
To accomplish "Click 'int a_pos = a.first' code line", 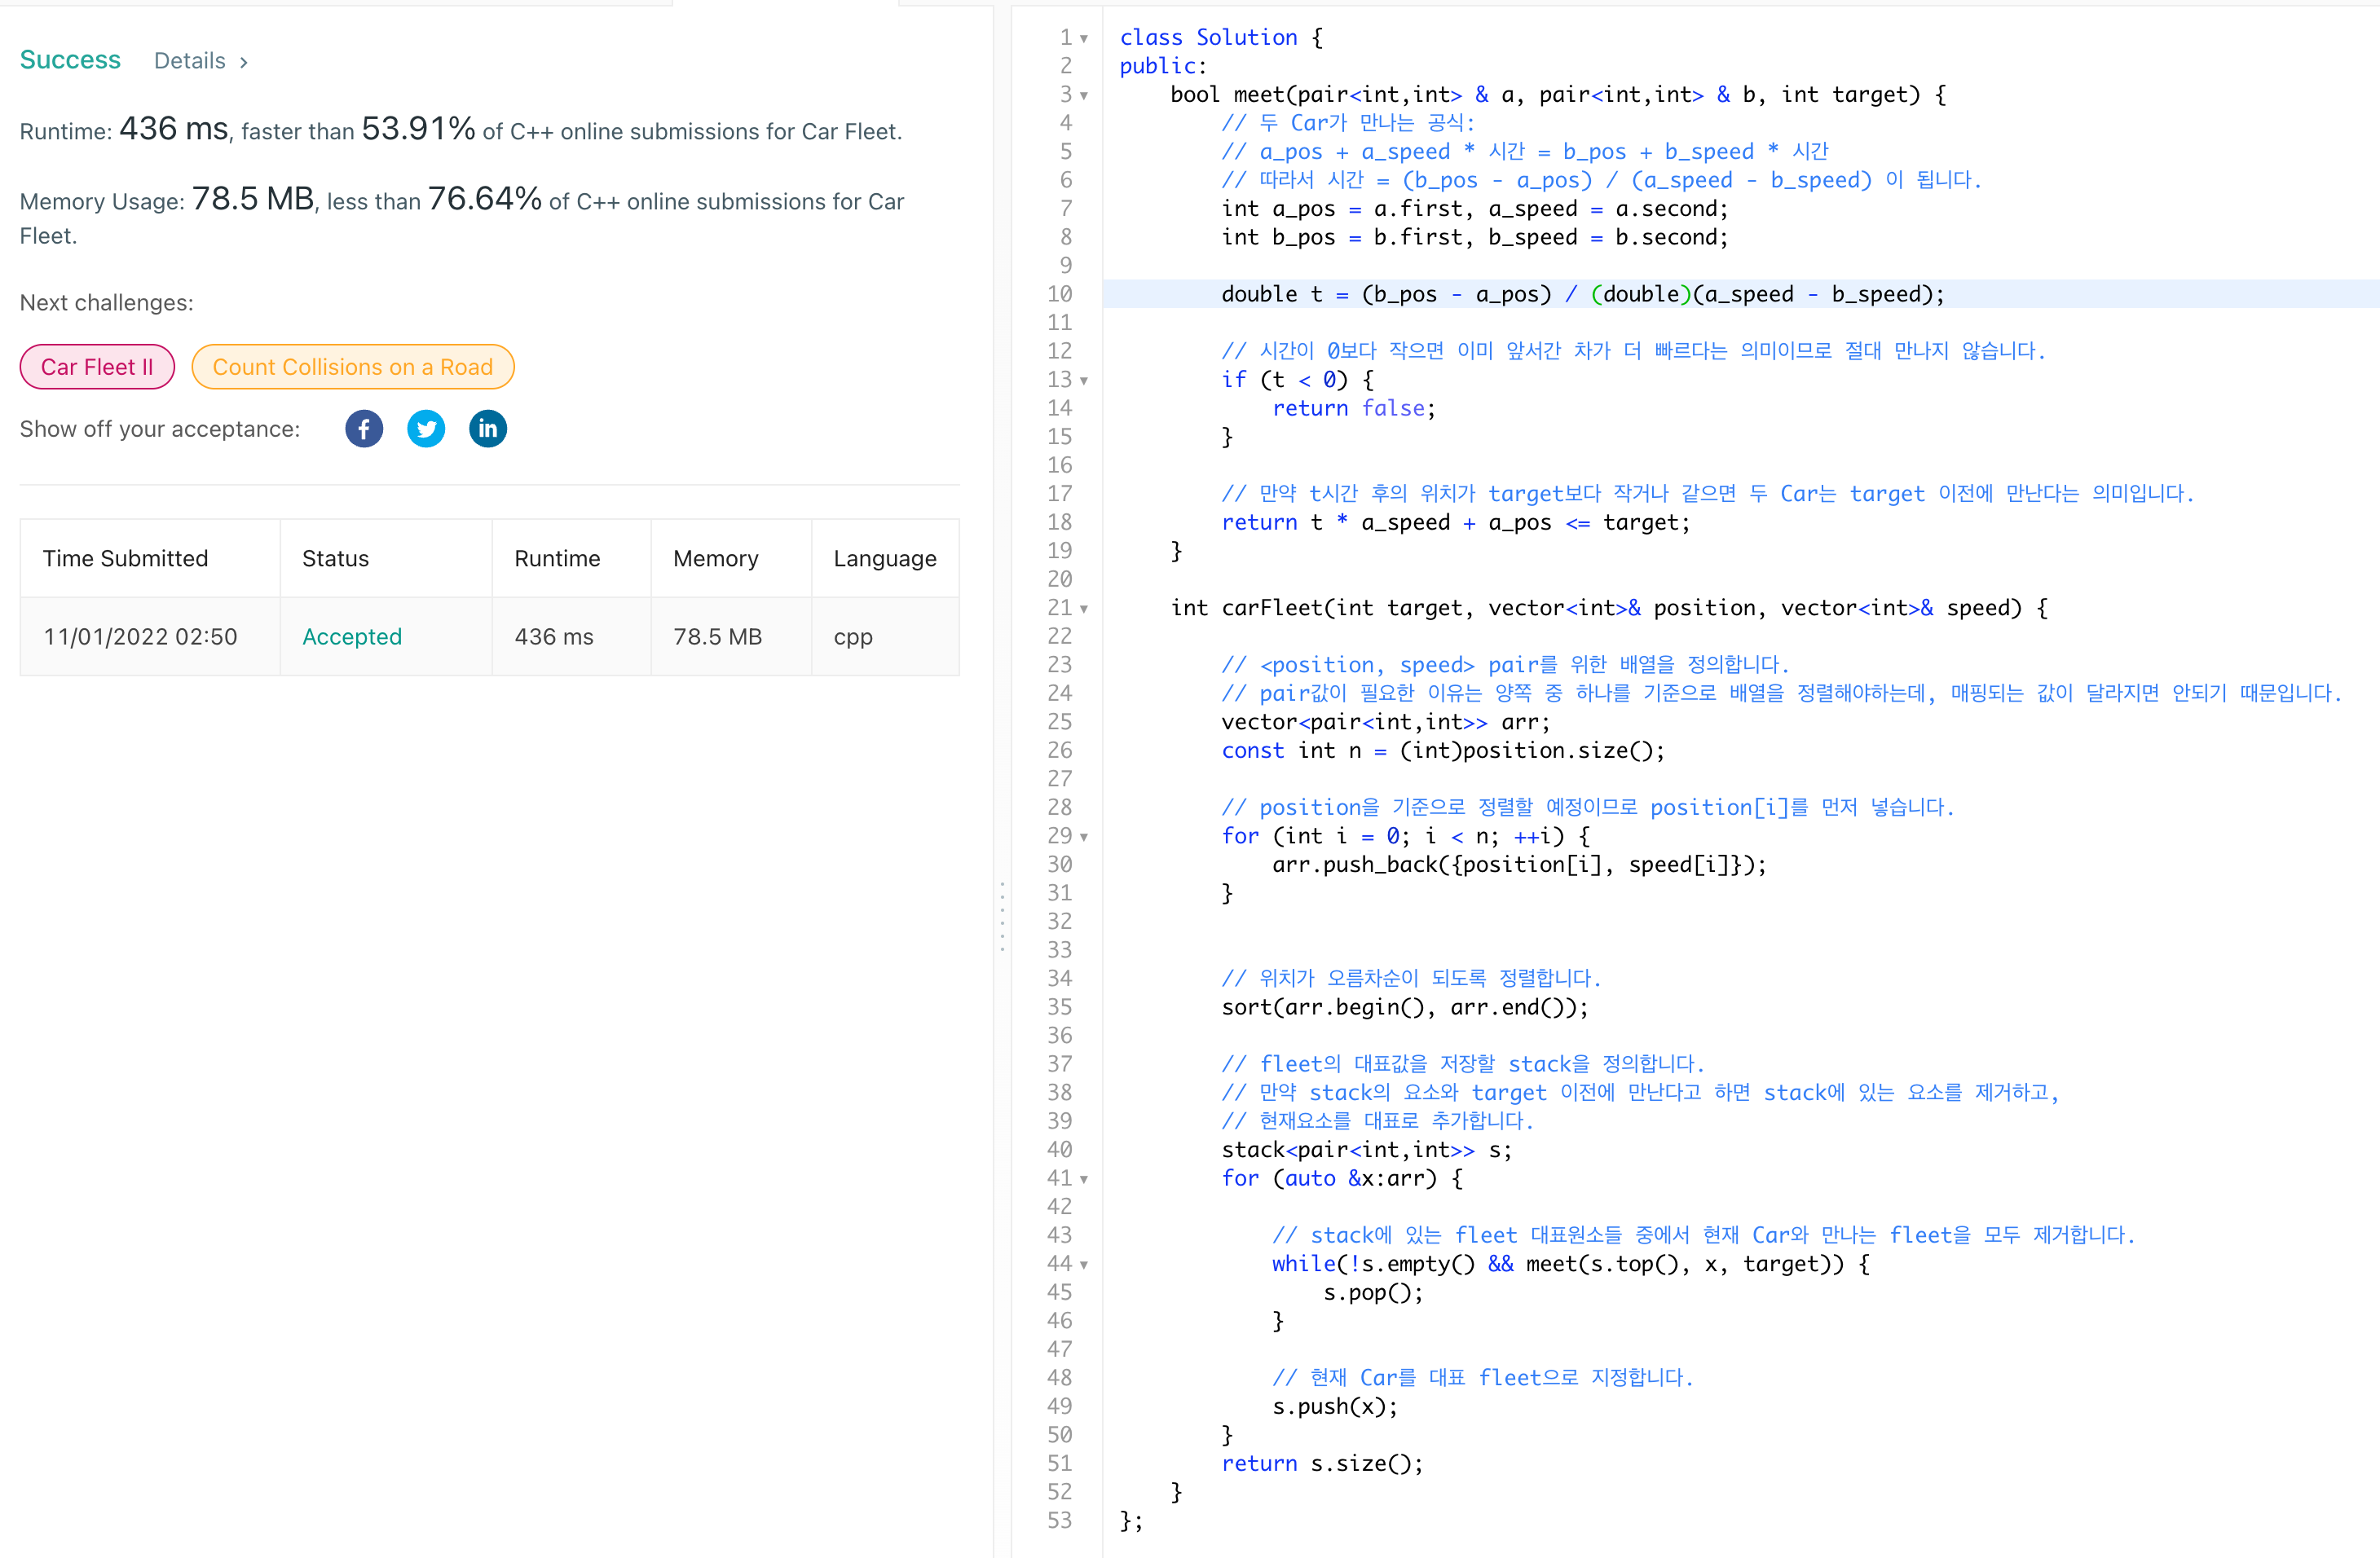I will point(1474,208).
